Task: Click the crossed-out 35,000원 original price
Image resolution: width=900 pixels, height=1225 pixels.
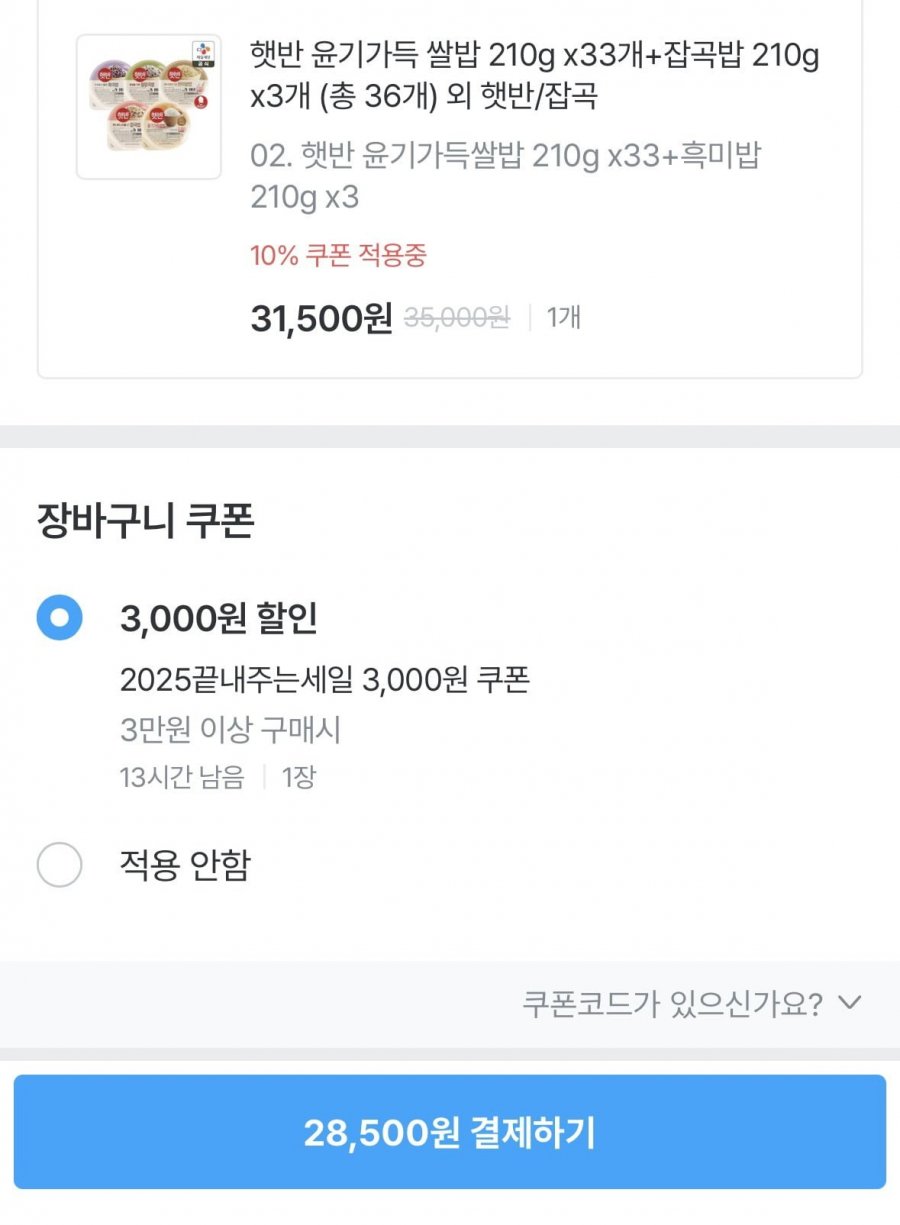Action: 456,318
